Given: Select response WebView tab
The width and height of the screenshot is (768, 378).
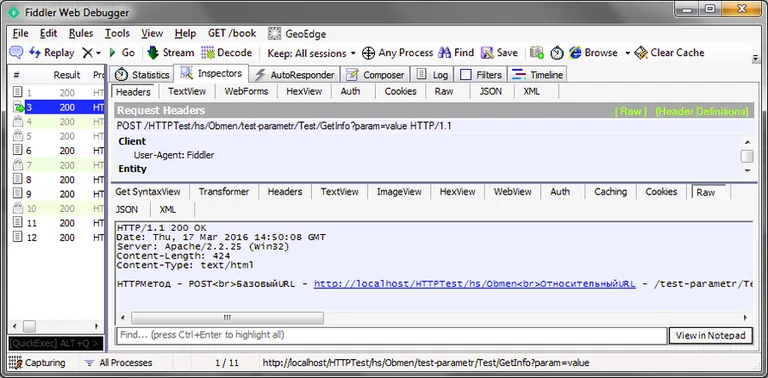Looking at the screenshot, I should click(x=512, y=192).
